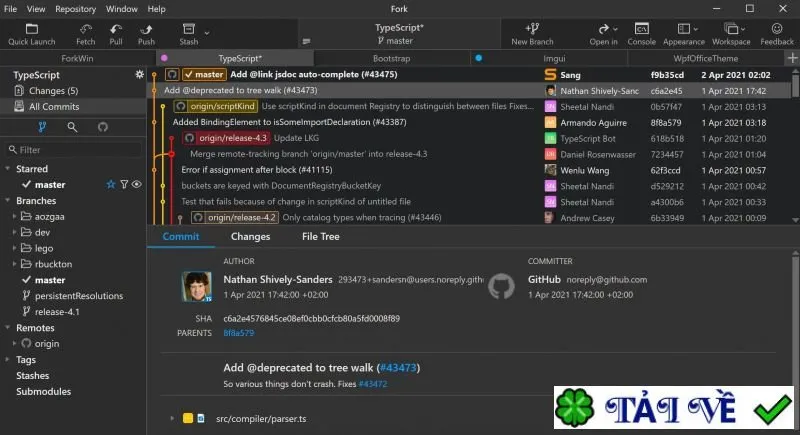Open the #43472 issue link
Viewport: 800px width, 435px height.
coord(372,384)
